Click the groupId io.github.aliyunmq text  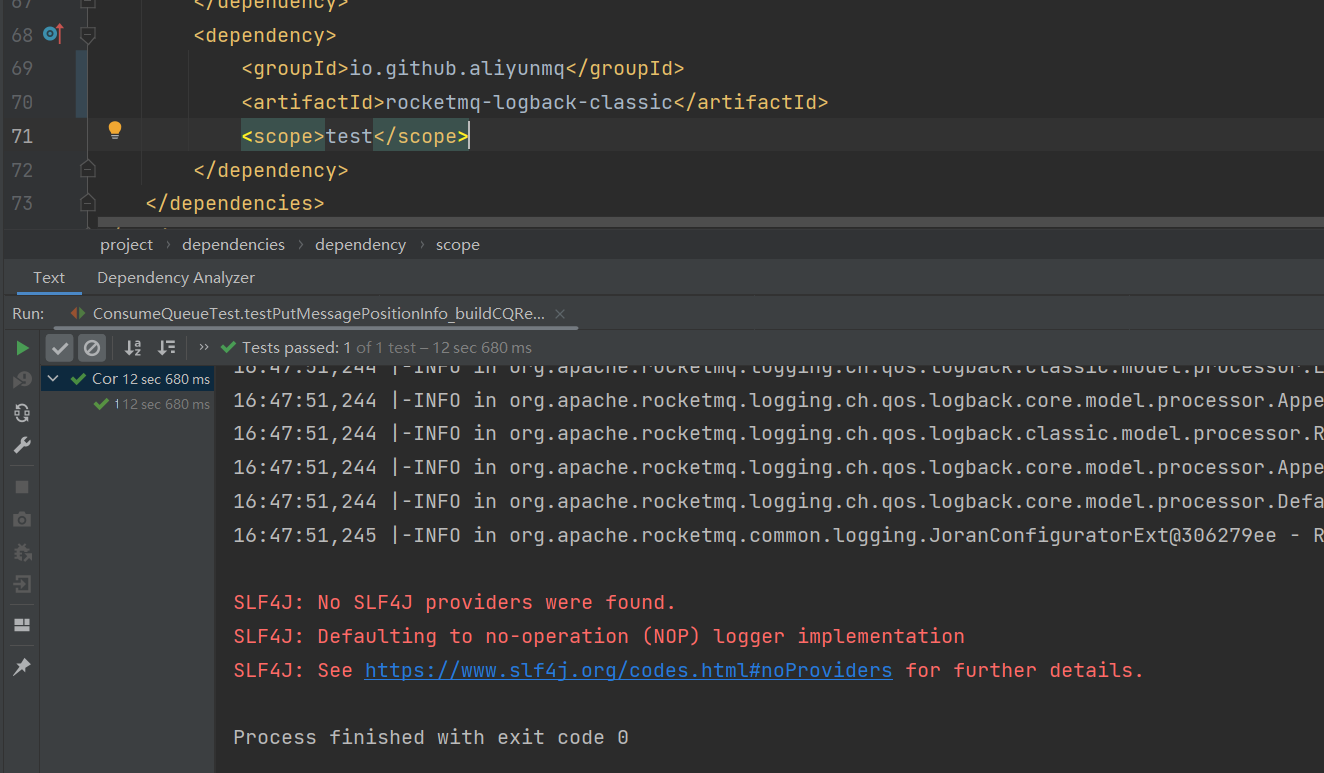coord(457,68)
